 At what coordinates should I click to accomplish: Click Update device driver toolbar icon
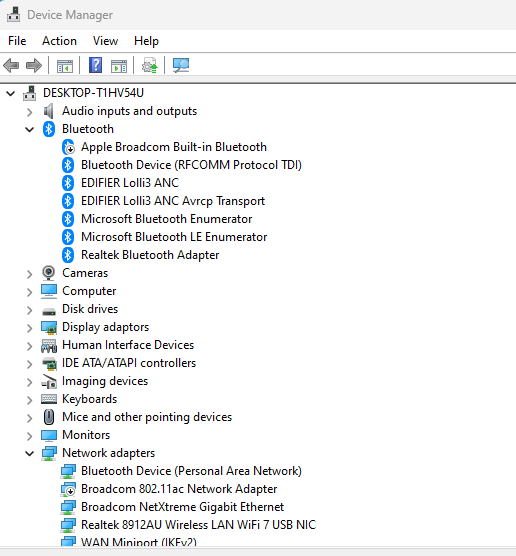point(149,65)
